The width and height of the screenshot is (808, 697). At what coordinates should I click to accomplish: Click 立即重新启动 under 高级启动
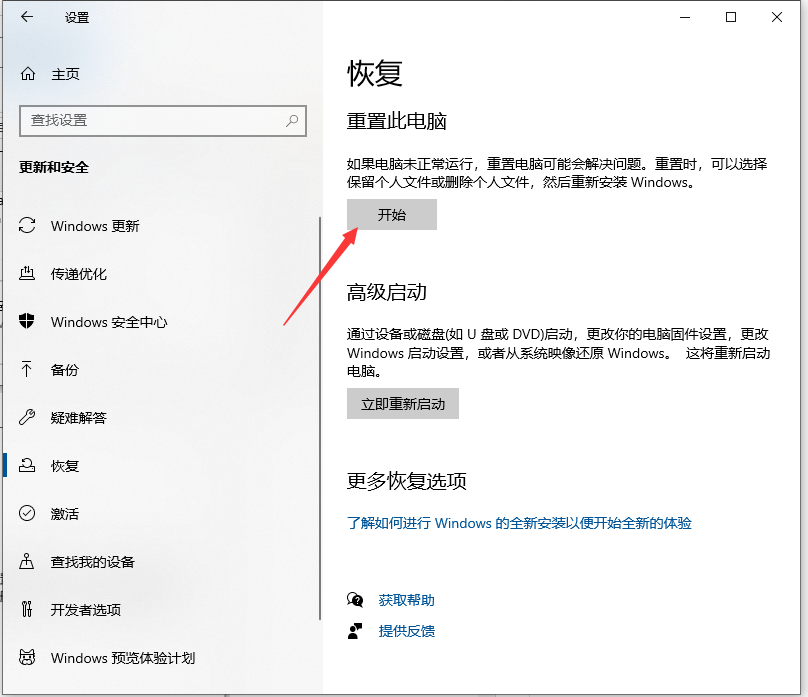403,403
